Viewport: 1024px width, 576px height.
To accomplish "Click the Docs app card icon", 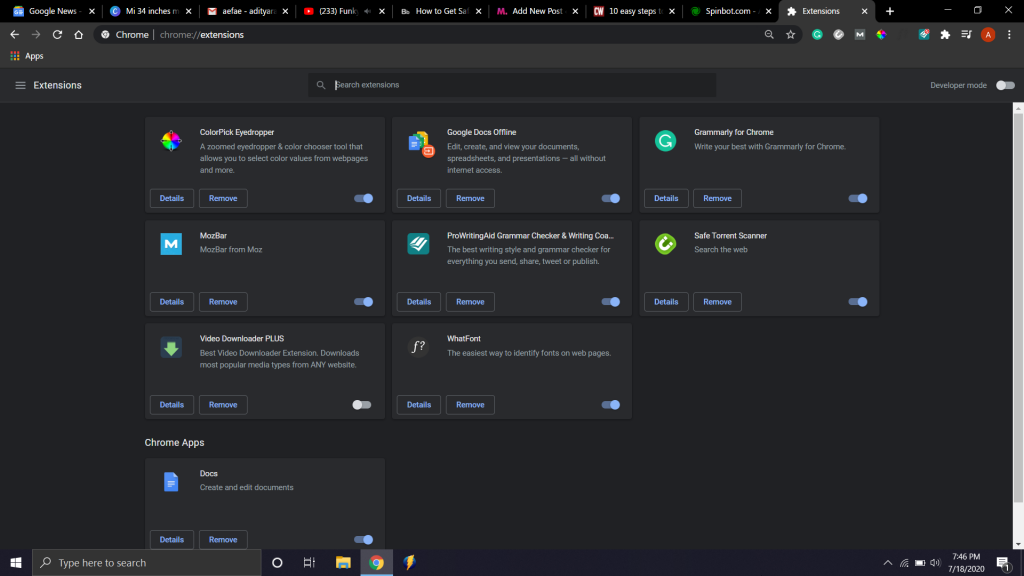I will (171, 482).
